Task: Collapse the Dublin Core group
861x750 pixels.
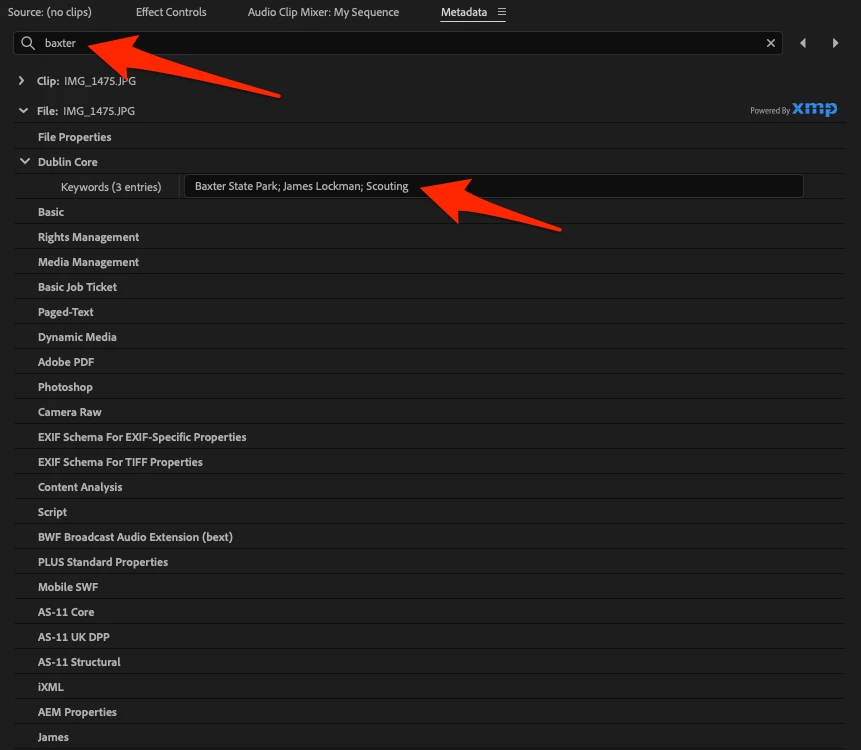Action: point(25,161)
